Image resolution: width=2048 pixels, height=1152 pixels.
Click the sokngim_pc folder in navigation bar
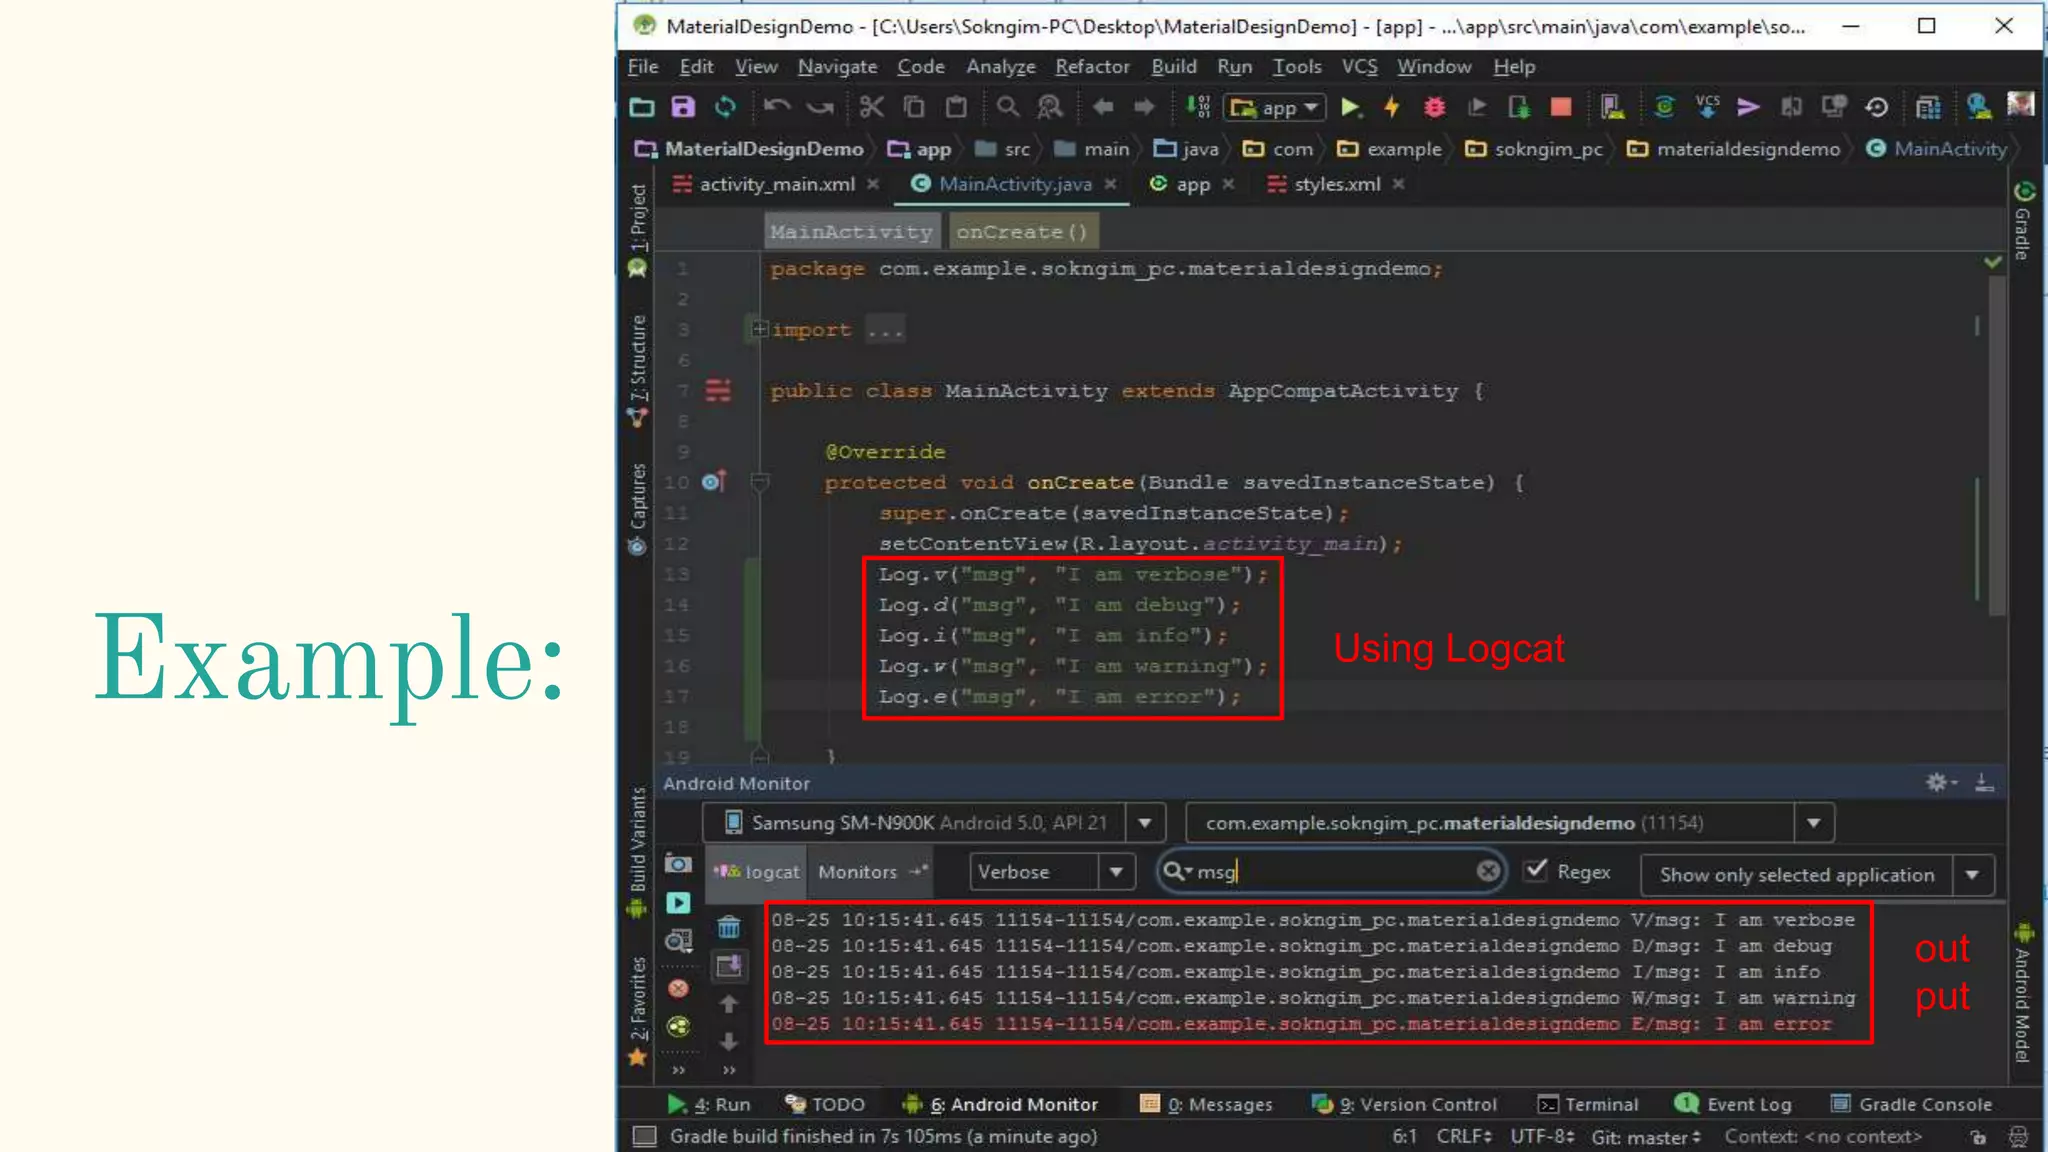pyautogui.click(x=1534, y=149)
